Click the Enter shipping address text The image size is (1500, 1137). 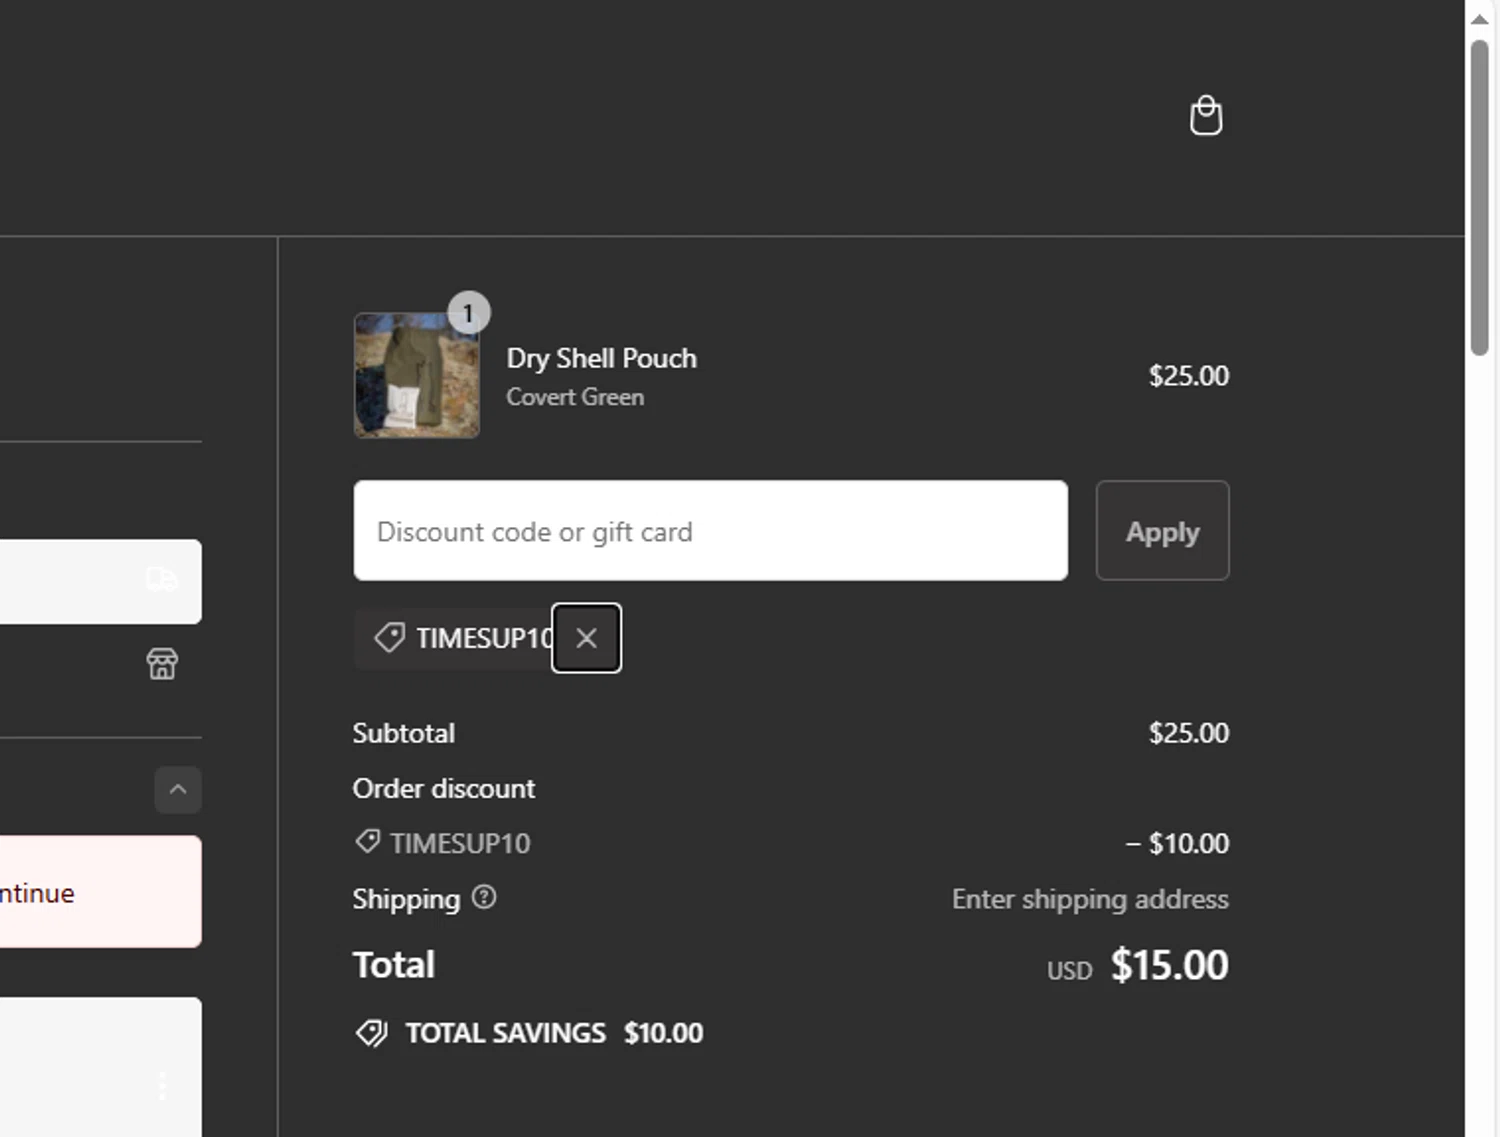1090,899
